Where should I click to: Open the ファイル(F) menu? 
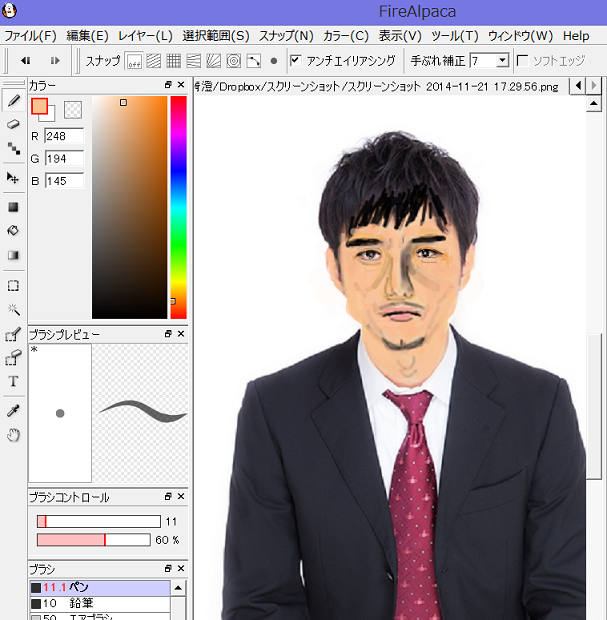click(30, 36)
